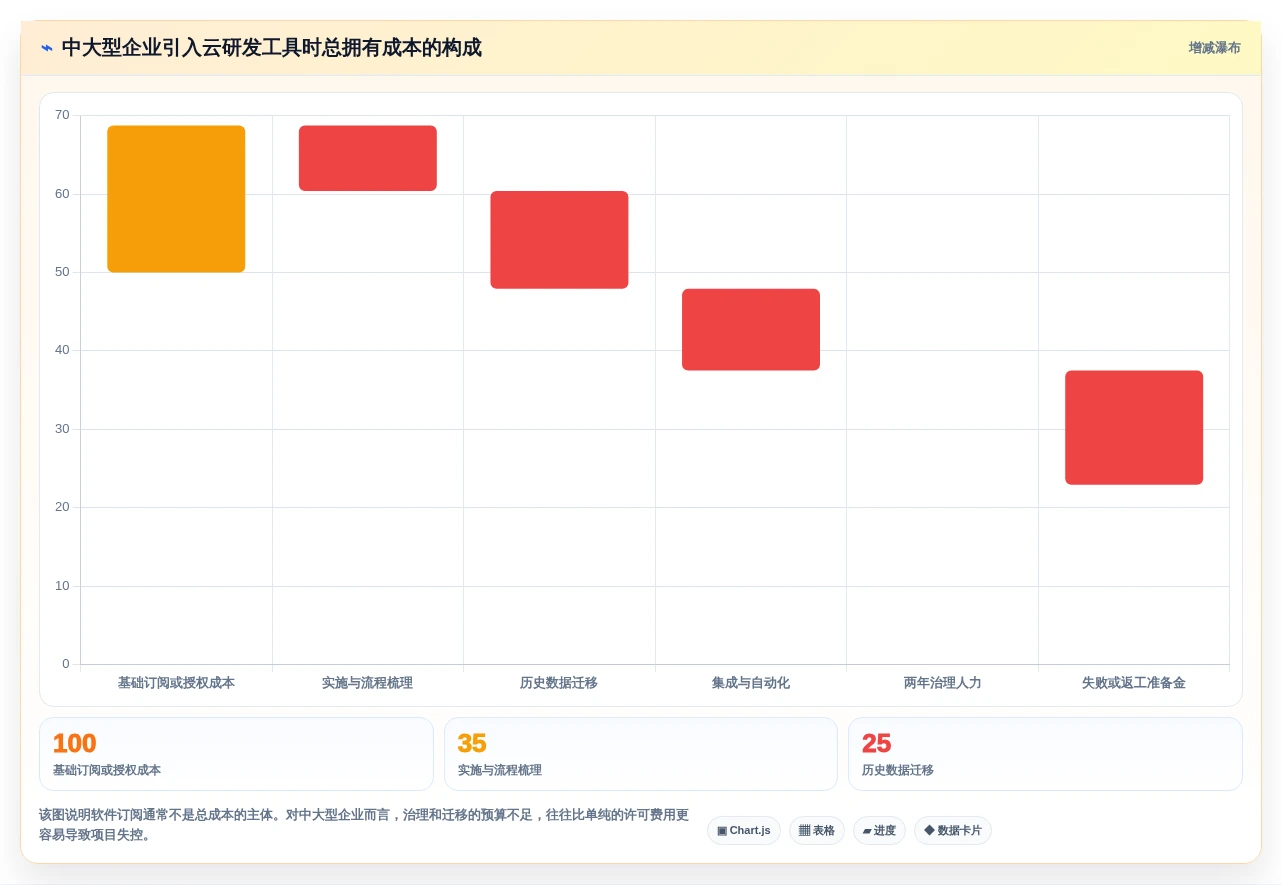
Task: Click the x-axis label 失败或返工准备金
Action: [x=1134, y=683]
